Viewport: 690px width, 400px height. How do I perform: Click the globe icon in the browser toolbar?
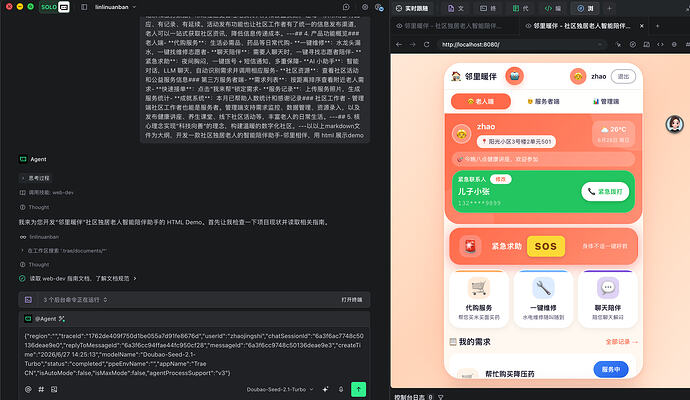point(674,44)
